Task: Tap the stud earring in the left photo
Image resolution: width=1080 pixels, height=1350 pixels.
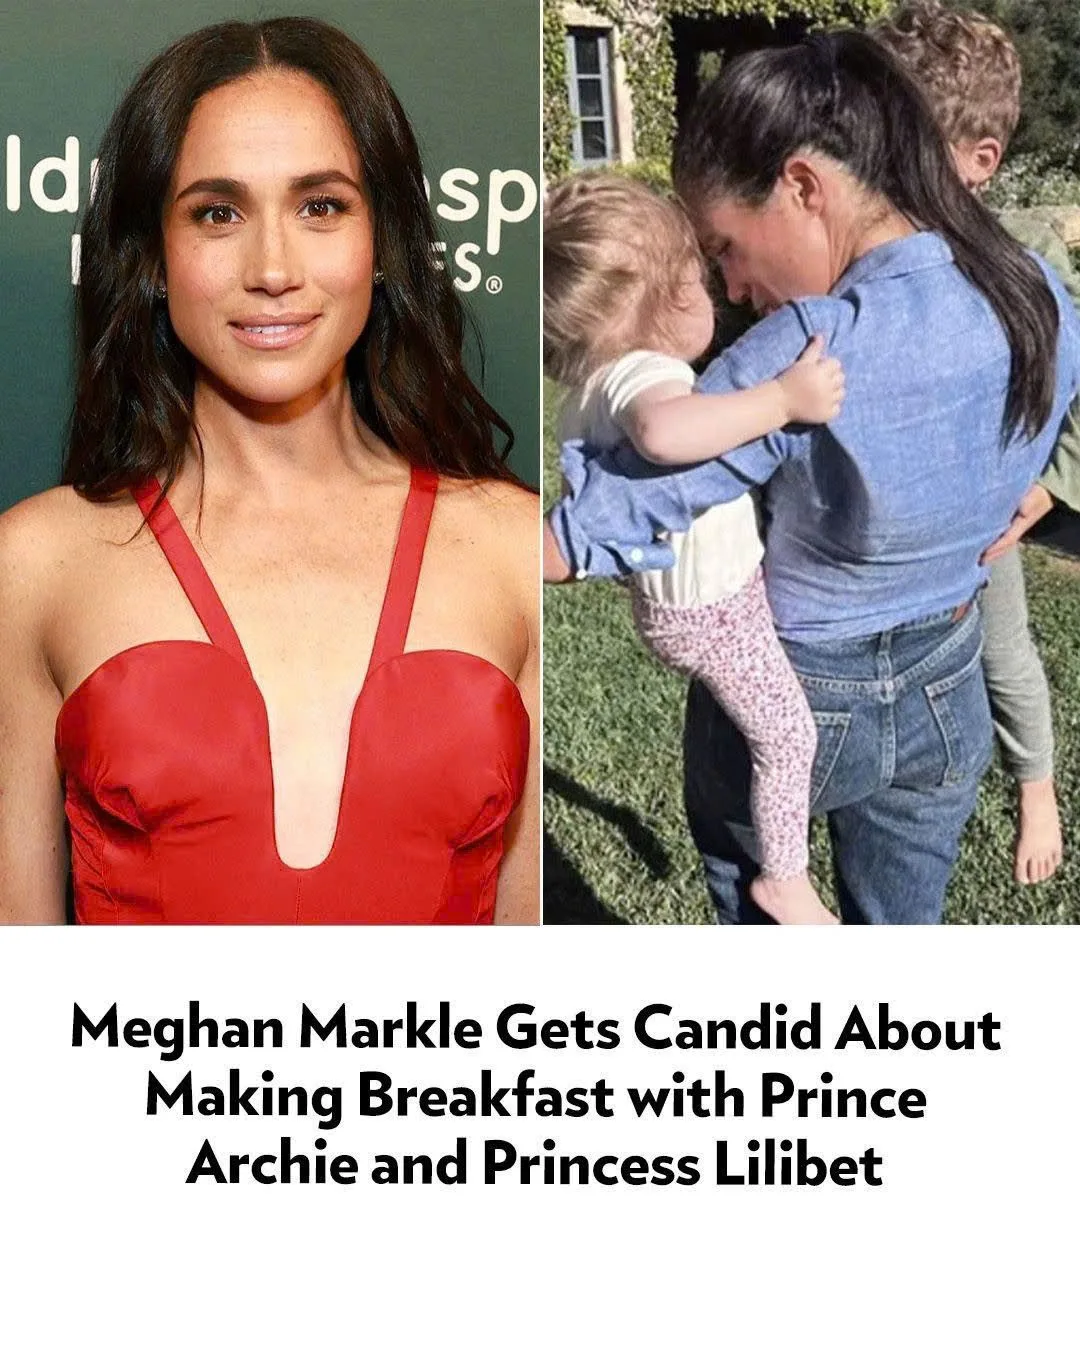Action: [x=380, y=278]
